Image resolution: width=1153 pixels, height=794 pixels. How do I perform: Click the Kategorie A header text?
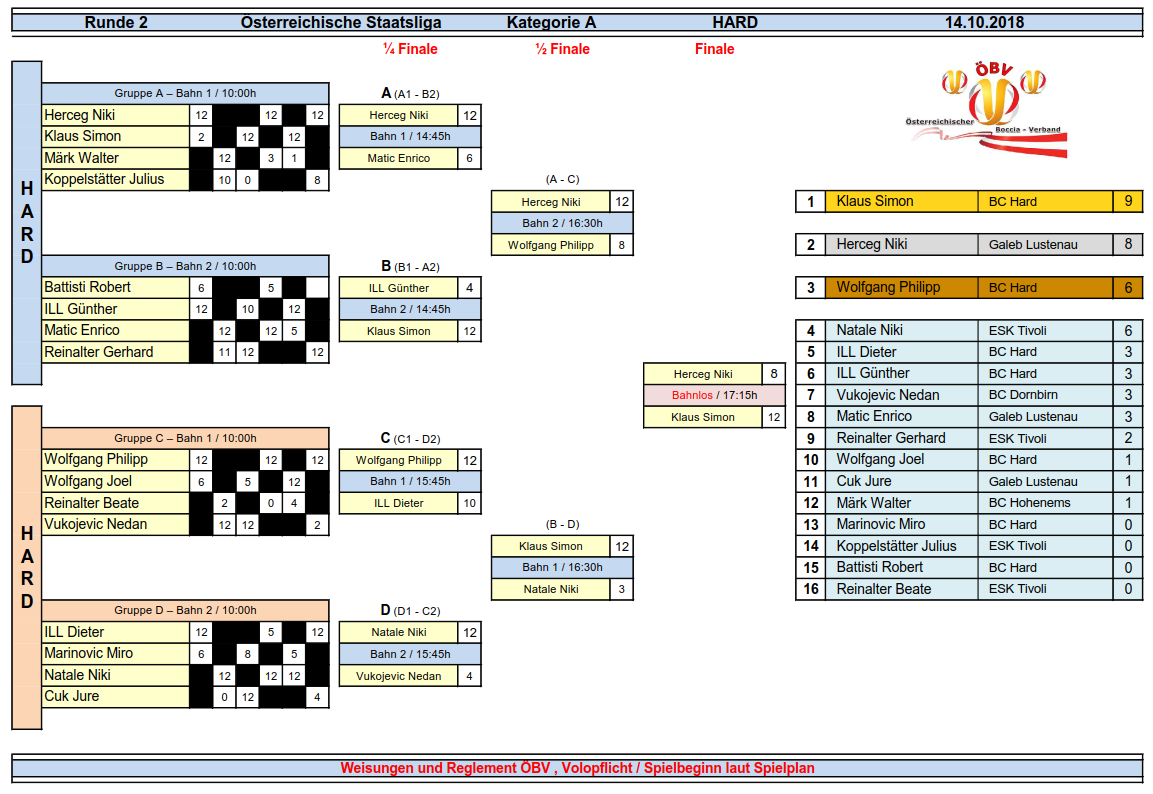click(x=551, y=22)
